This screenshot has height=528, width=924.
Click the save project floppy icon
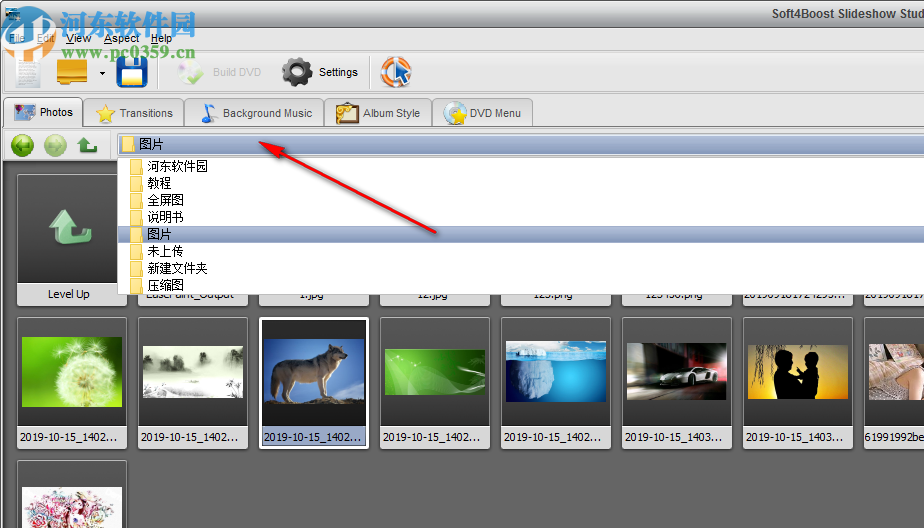pos(132,72)
